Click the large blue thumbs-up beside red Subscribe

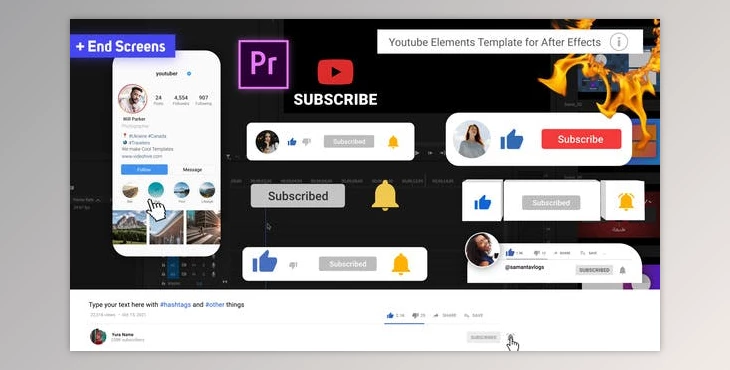point(512,139)
